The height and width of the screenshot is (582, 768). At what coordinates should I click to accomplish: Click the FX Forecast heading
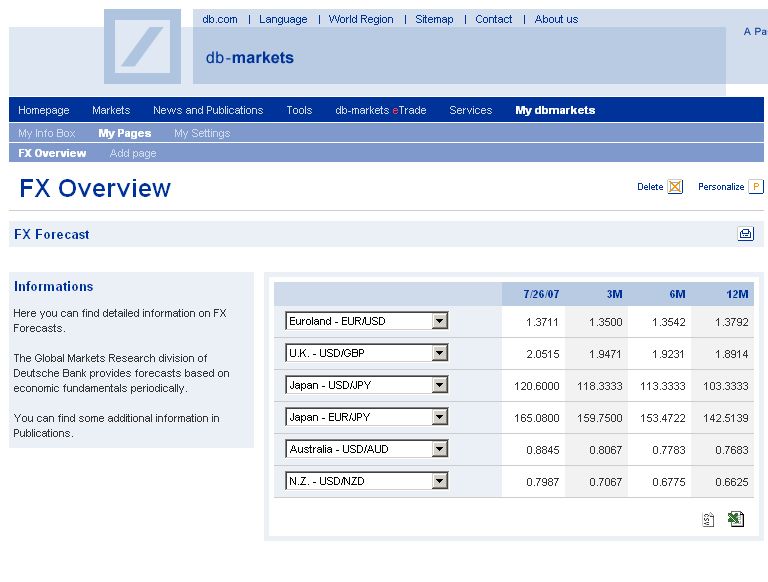point(52,234)
